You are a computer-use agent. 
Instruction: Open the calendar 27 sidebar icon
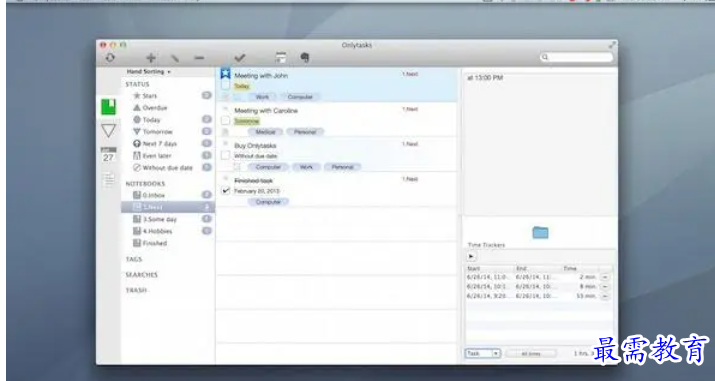point(109,155)
